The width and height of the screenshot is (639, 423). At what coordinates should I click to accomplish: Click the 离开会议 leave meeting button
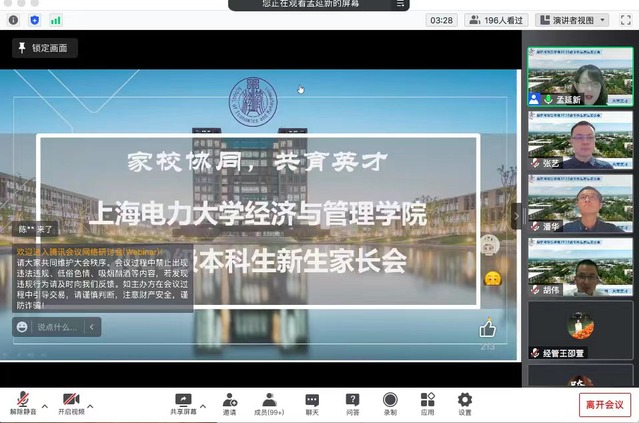point(604,404)
